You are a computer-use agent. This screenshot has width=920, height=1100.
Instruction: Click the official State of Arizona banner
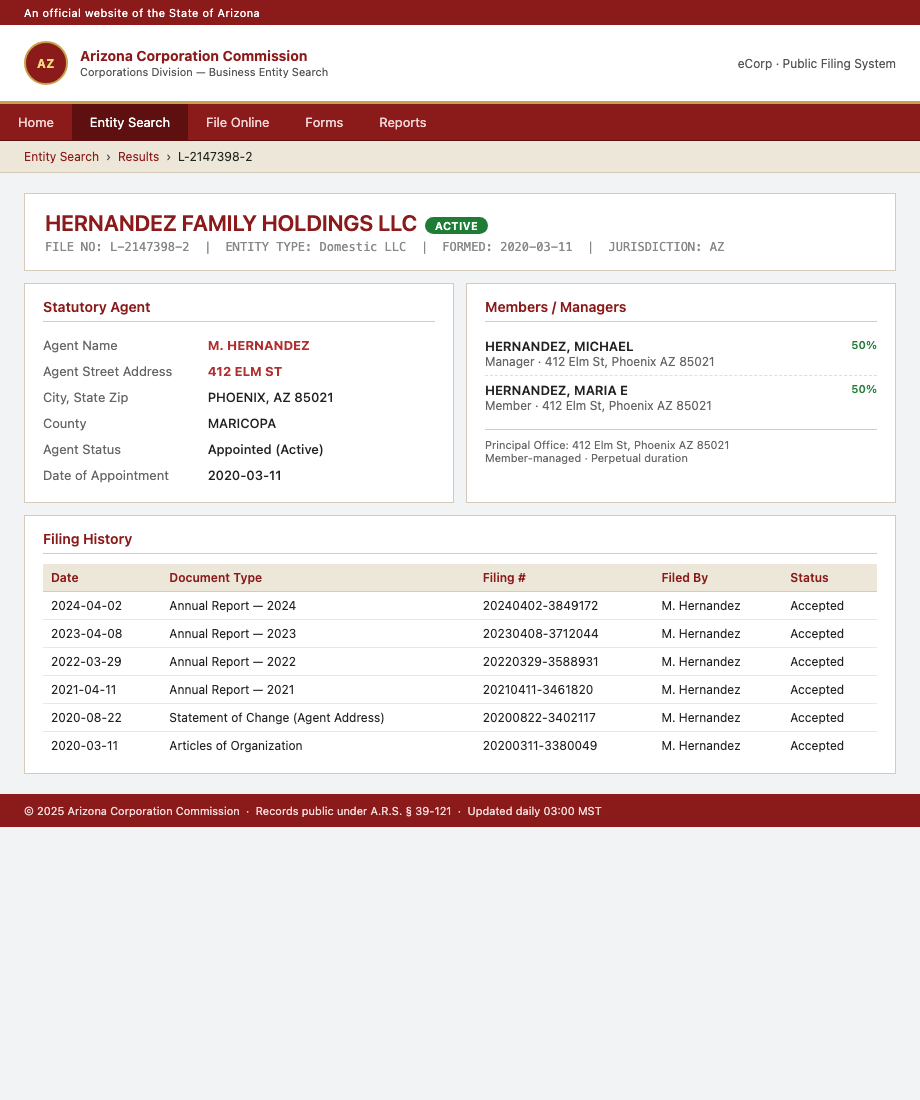(x=142, y=12)
